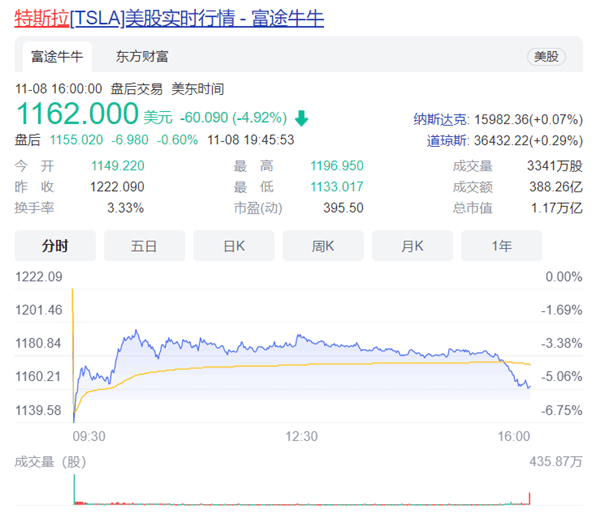Click the -1.69% axis label
This screenshot has width=600, height=517.
[x=562, y=310]
